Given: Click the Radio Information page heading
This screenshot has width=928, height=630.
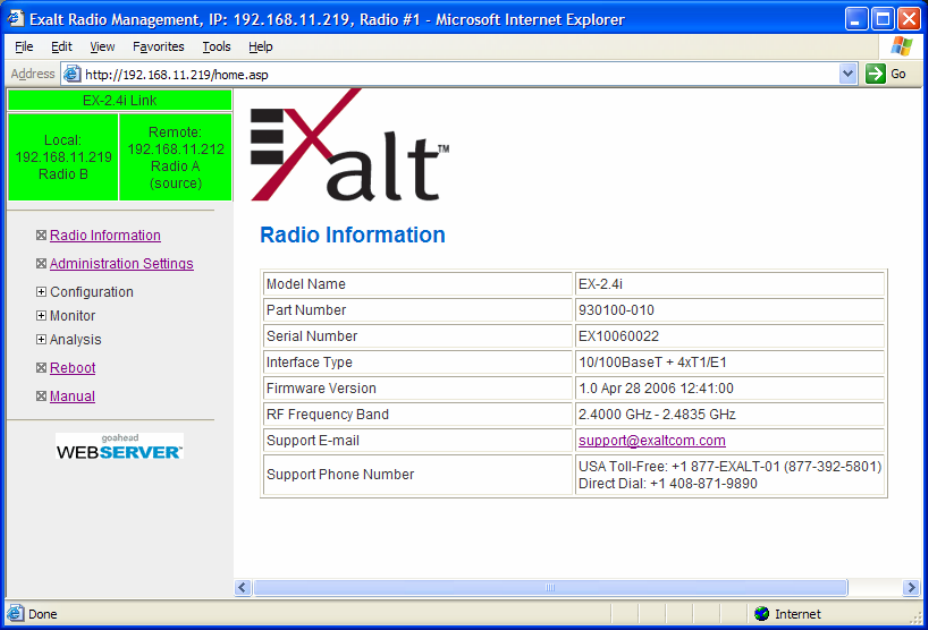Looking at the screenshot, I should click(353, 235).
